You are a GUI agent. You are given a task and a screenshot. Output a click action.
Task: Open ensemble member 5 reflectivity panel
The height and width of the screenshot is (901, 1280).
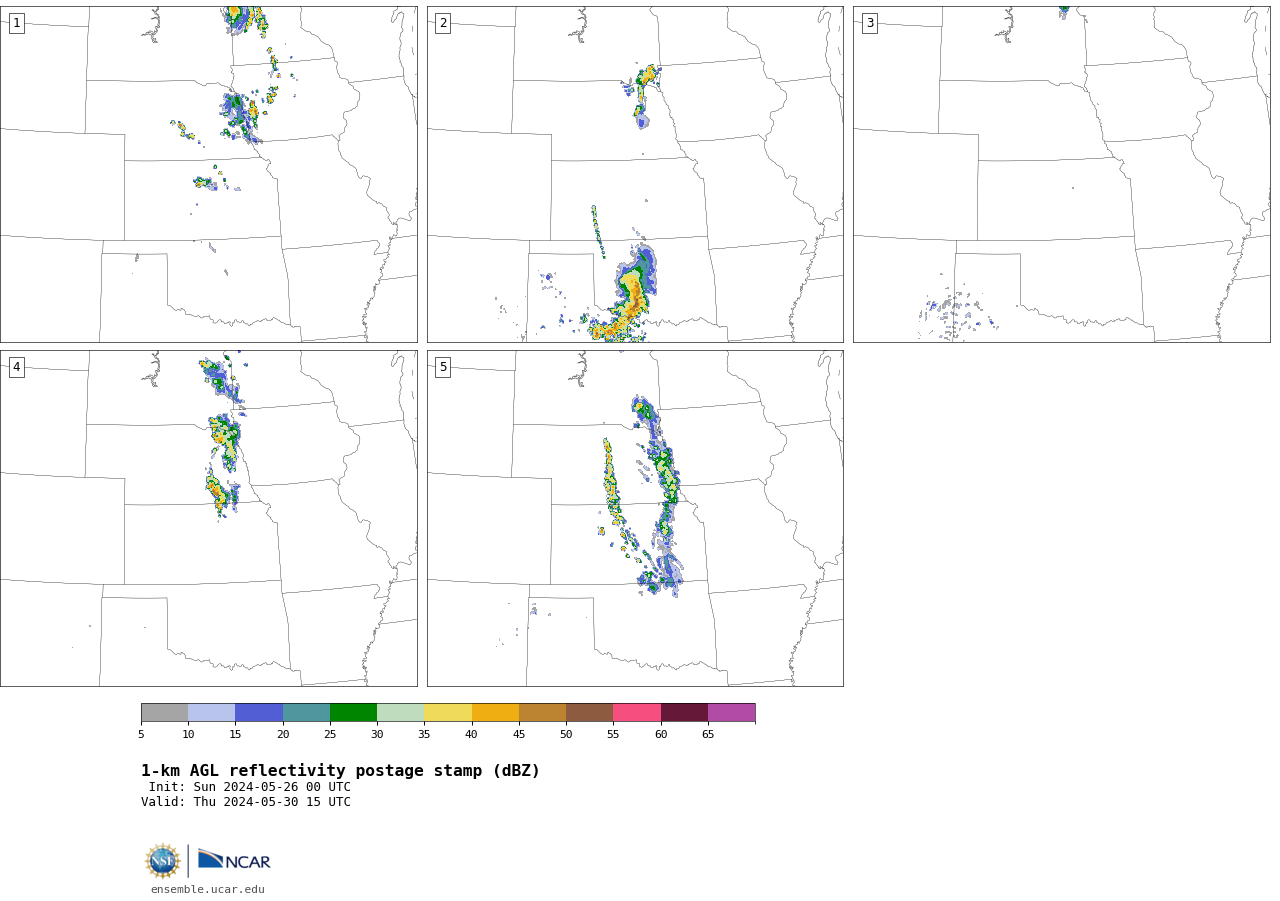point(635,518)
